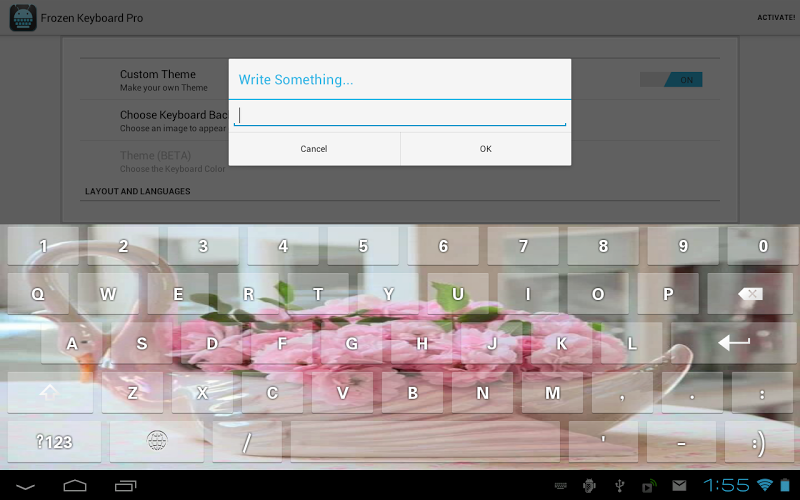
Task: Click the Write Something text field
Action: click(x=400, y=116)
